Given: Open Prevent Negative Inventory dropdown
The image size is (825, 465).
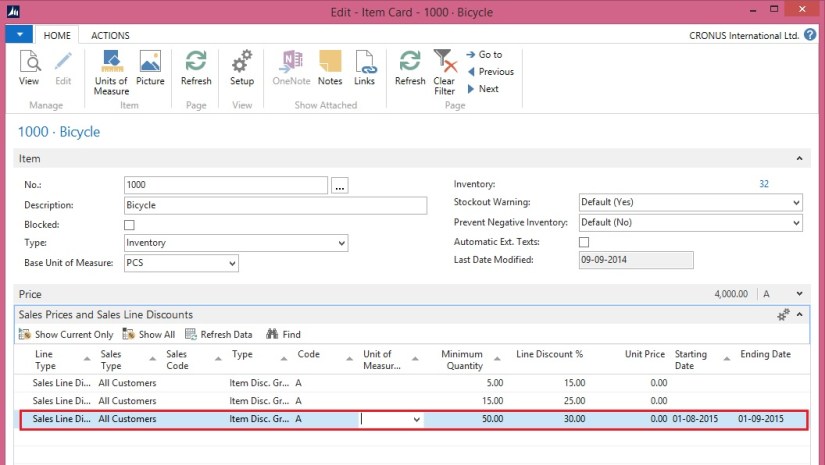Looking at the screenshot, I should click(796, 223).
